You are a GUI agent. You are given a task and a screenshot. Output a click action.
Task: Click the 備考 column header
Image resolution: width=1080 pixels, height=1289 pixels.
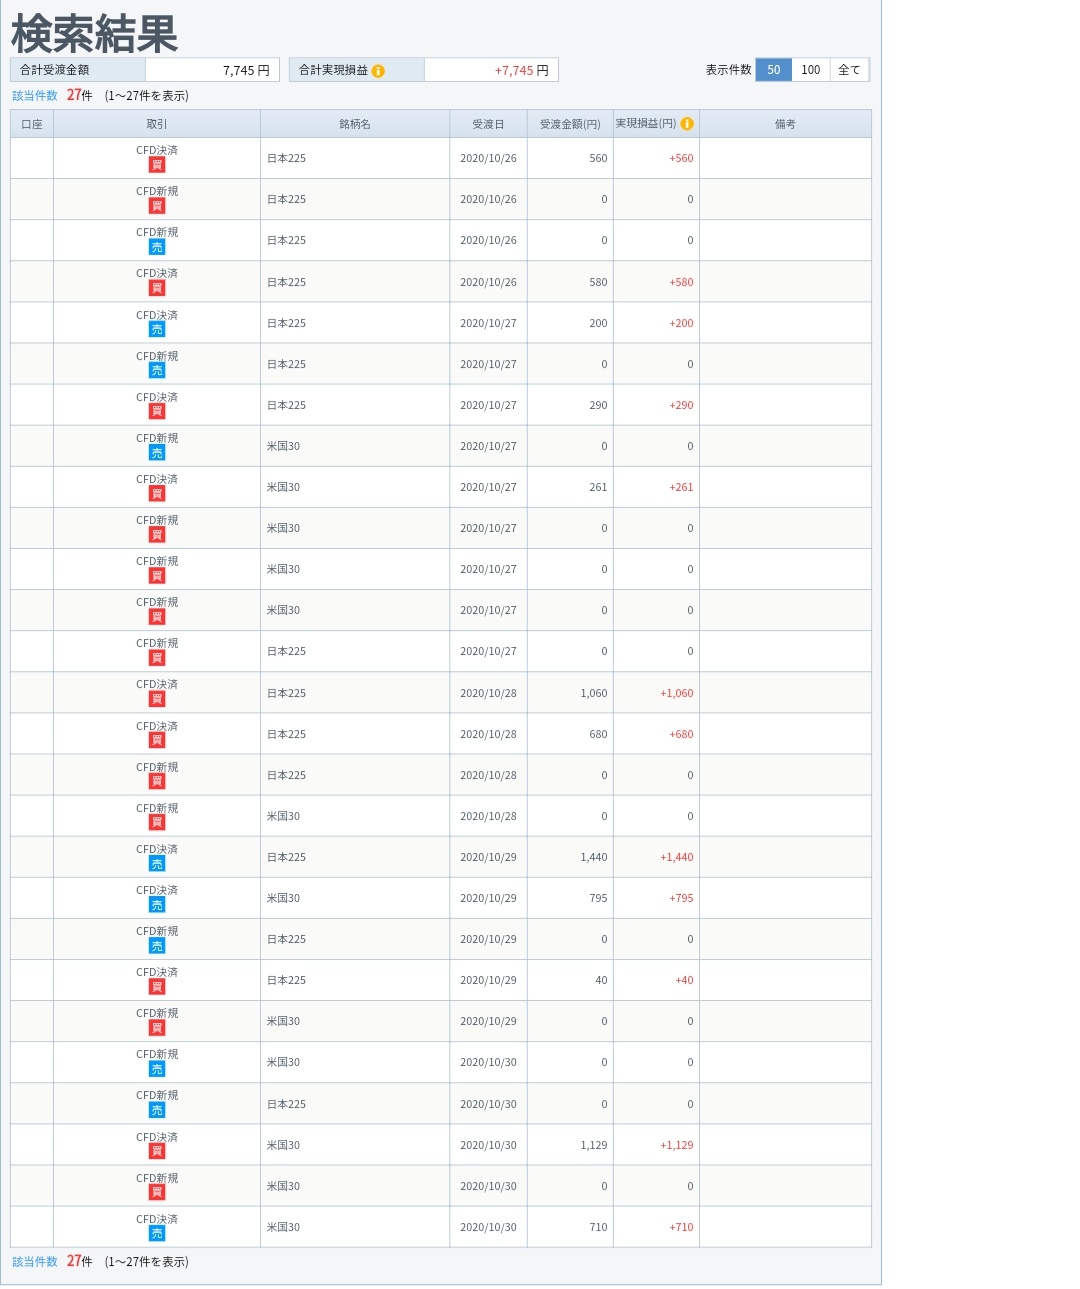(785, 124)
